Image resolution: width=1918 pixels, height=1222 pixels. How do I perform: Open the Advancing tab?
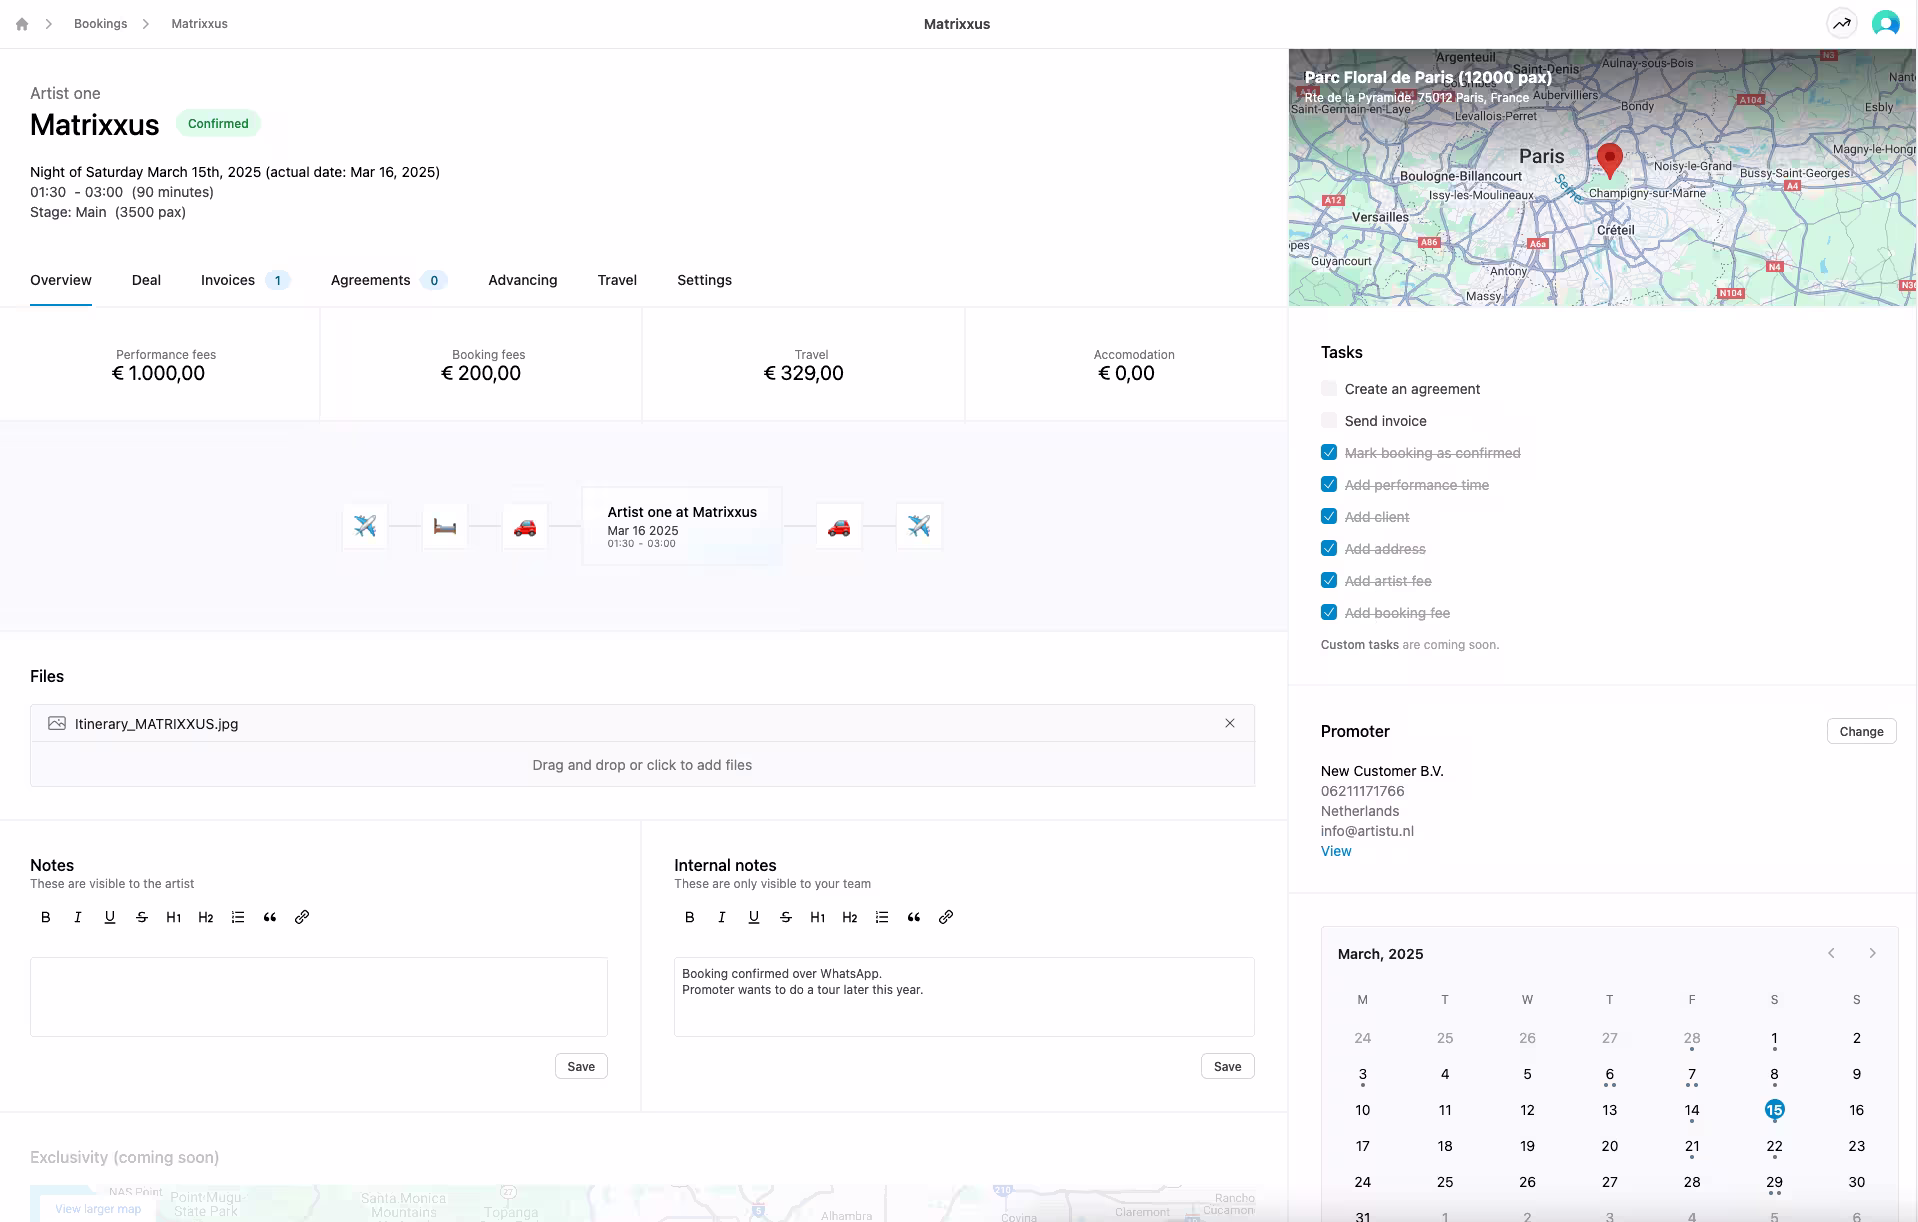click(522, 280)
